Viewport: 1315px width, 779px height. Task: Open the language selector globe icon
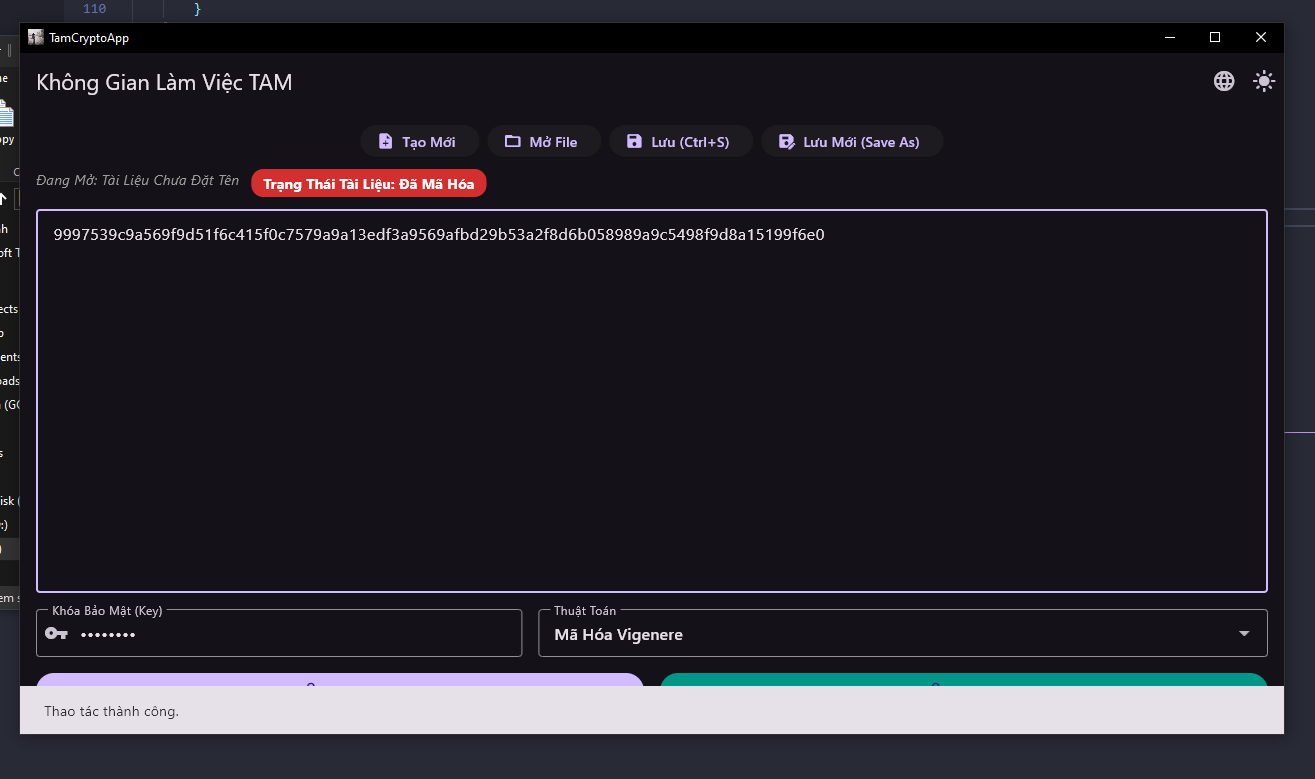pos(1224,82)
